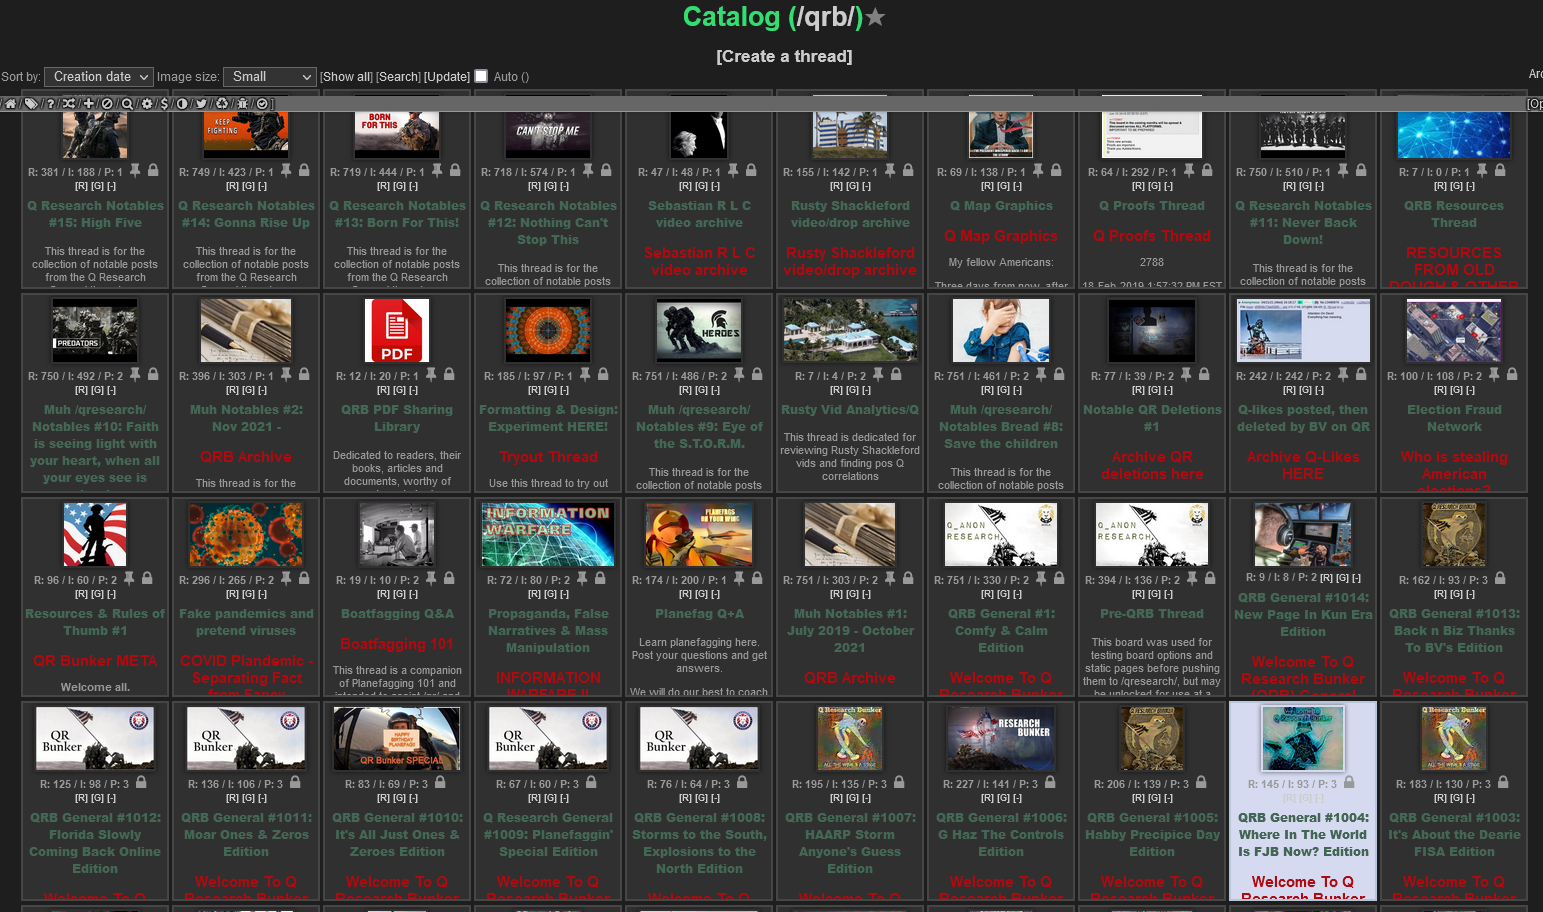Click the favorite star next to Catalog (/qrb/)
Viewport: 1543px width, 912px height.
click(x=875, y=17)
